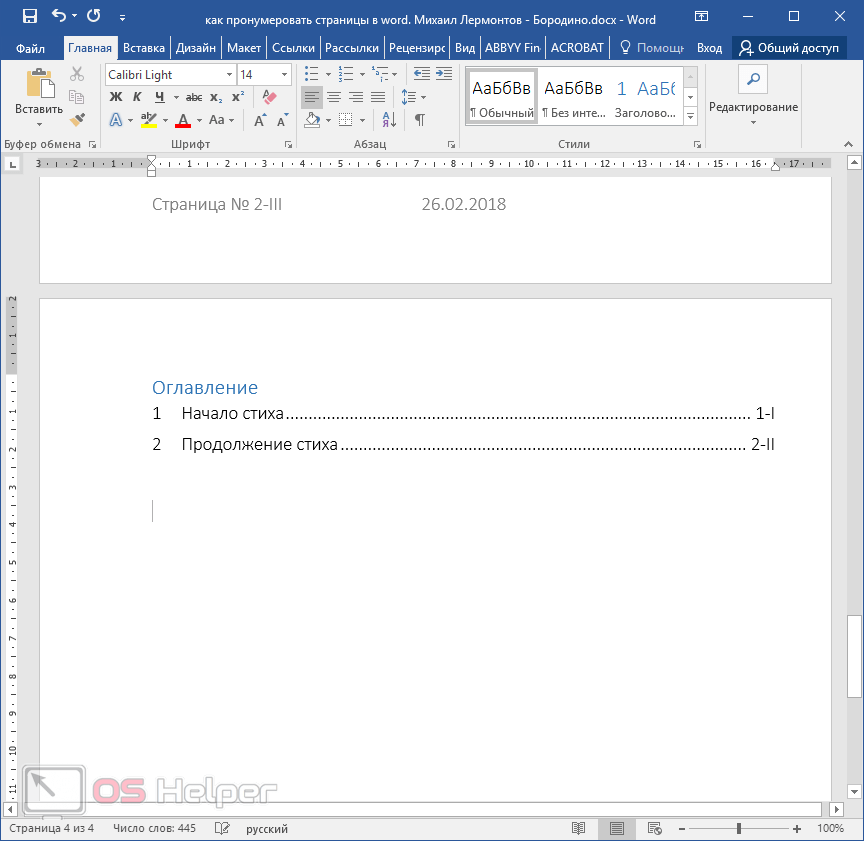Open Ribbon display options icon
Viewport: 864px width, 841px height.
pos(701,16)
